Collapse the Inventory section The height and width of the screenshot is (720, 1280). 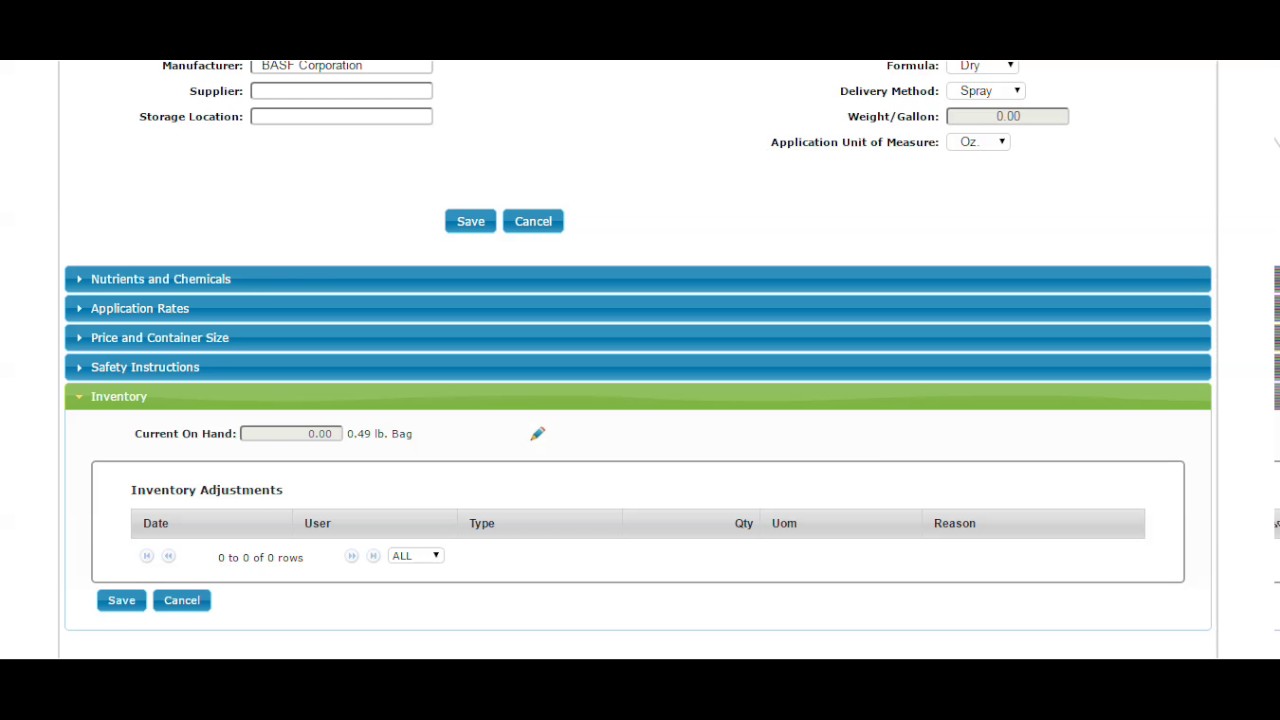pyautogui.click(x=638, y=396)
